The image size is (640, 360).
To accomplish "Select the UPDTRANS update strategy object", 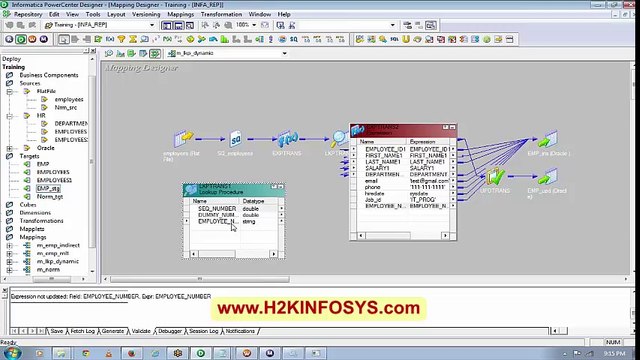I will click(495, 176).
